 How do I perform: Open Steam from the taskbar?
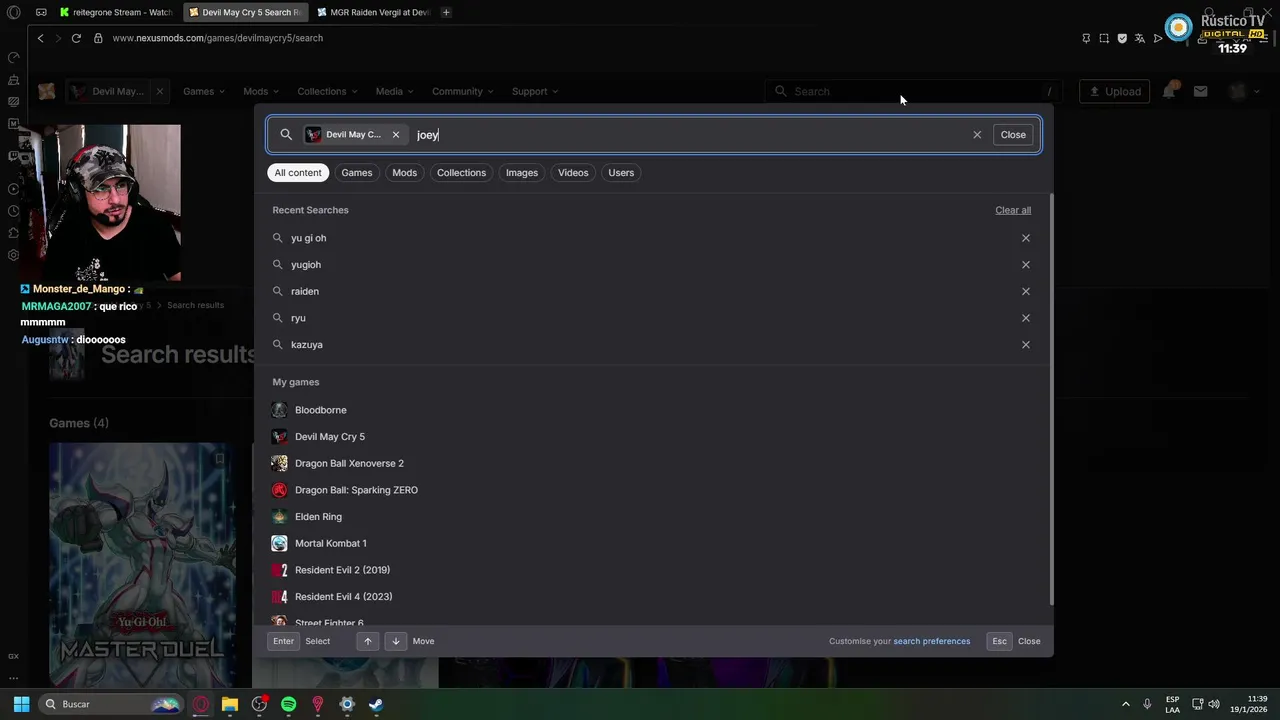click(x=376, y=704)
